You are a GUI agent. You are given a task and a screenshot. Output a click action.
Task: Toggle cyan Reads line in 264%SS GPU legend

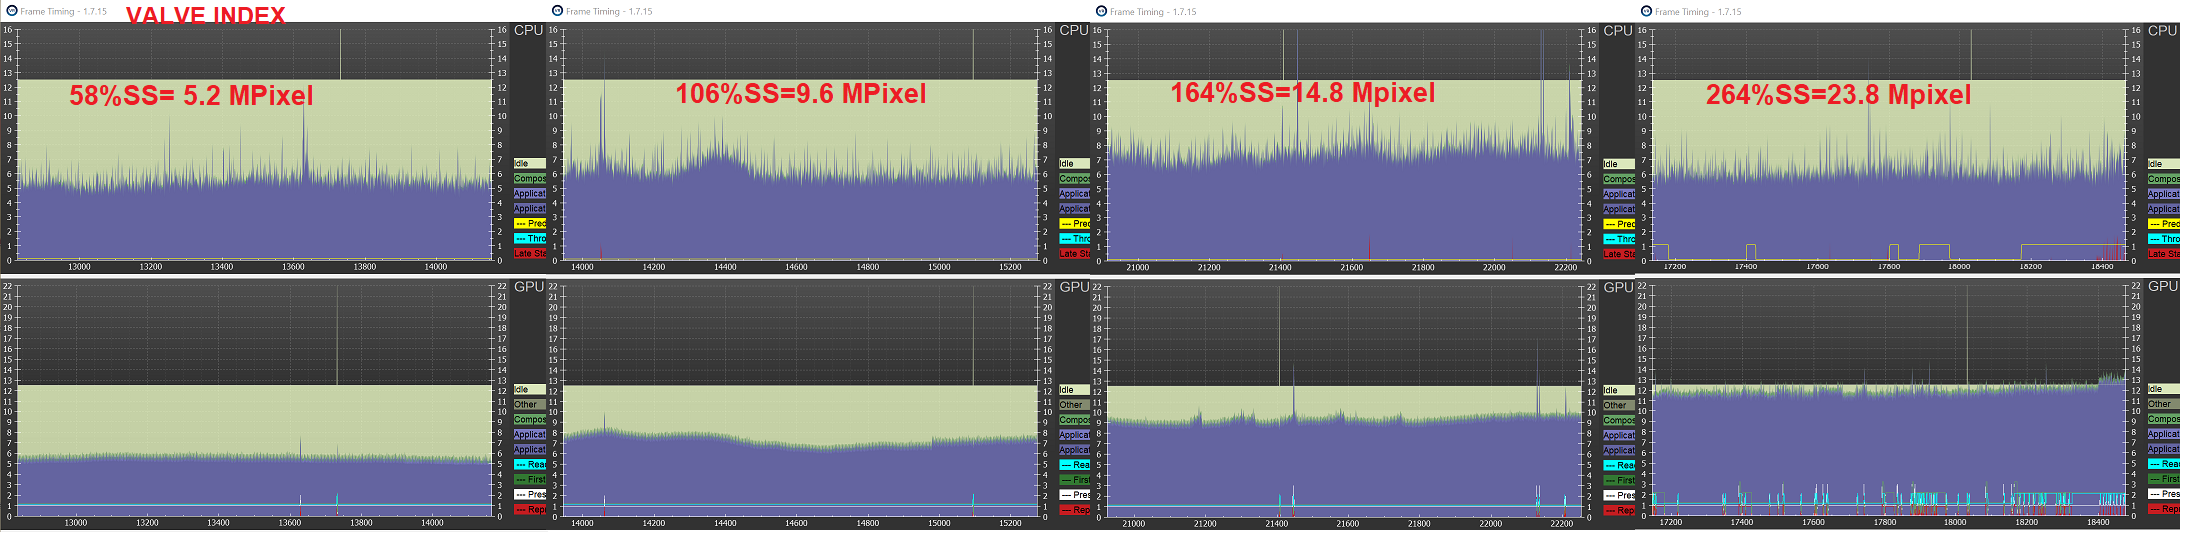pyautogui.click(x=2164, y=464)
